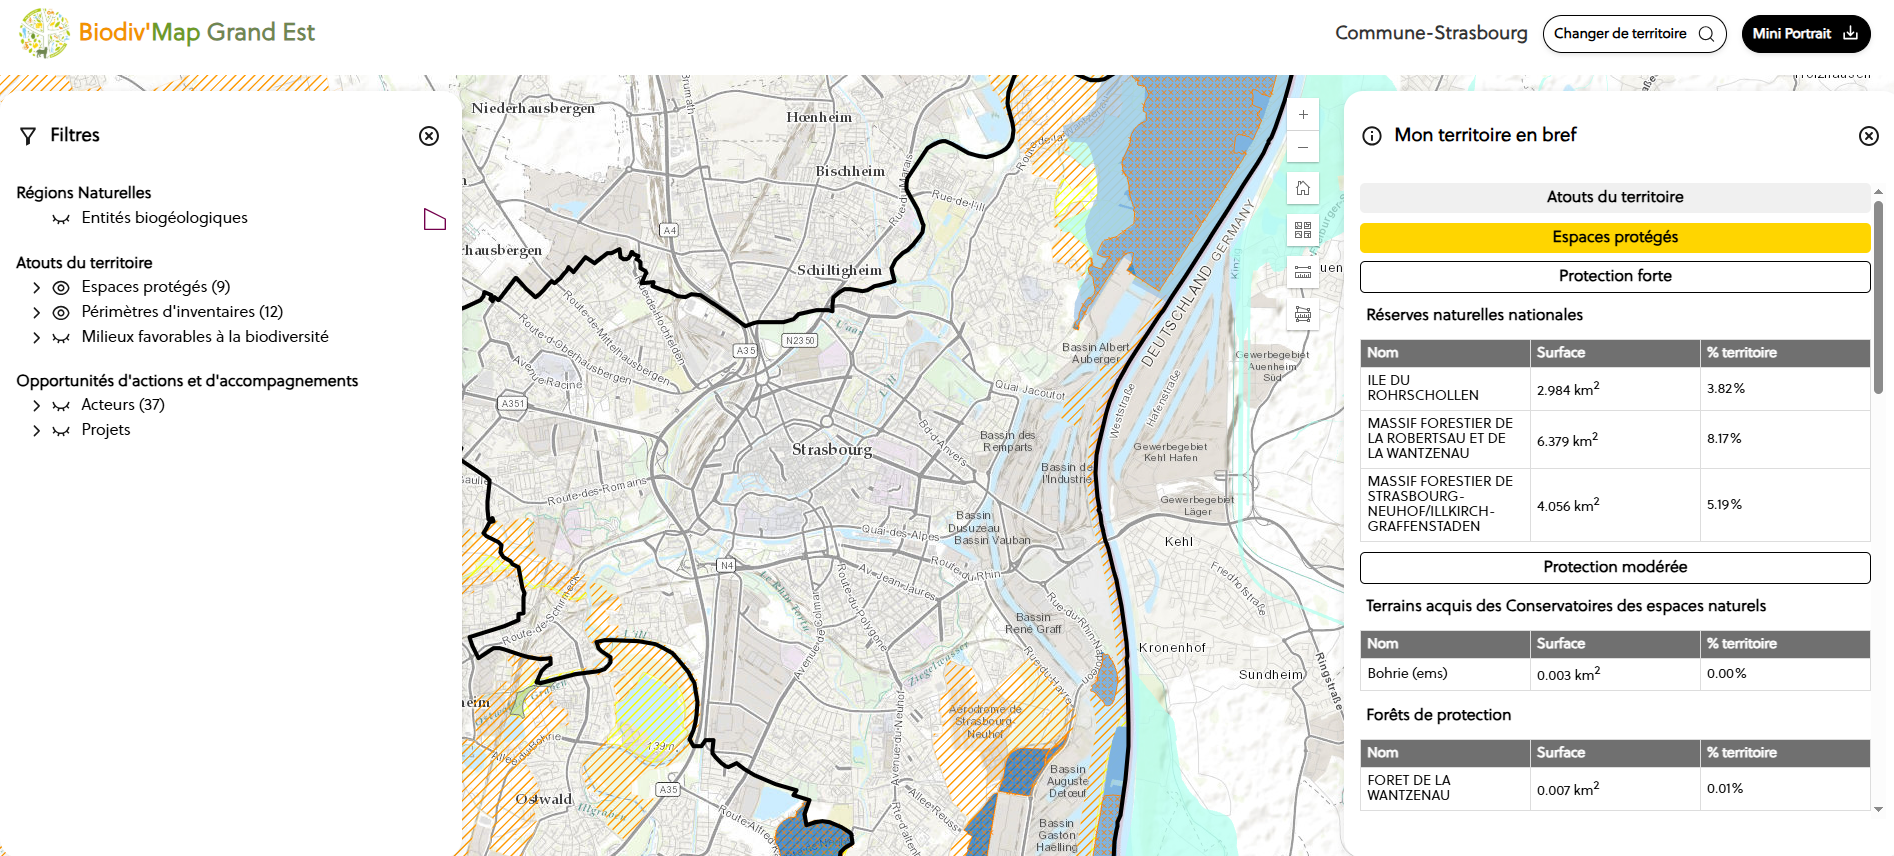
Task: Open the basemap gallery tool
Action: coord(1303,230)
